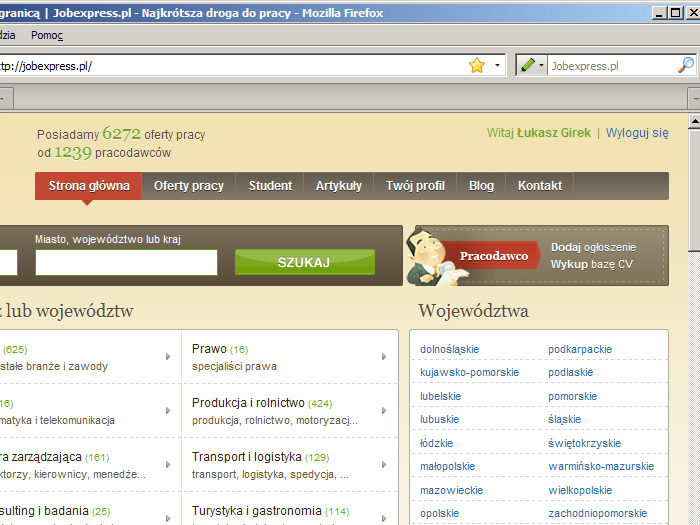Select pomorskie region link
700x525 pixels.
(x=572, y=396)
